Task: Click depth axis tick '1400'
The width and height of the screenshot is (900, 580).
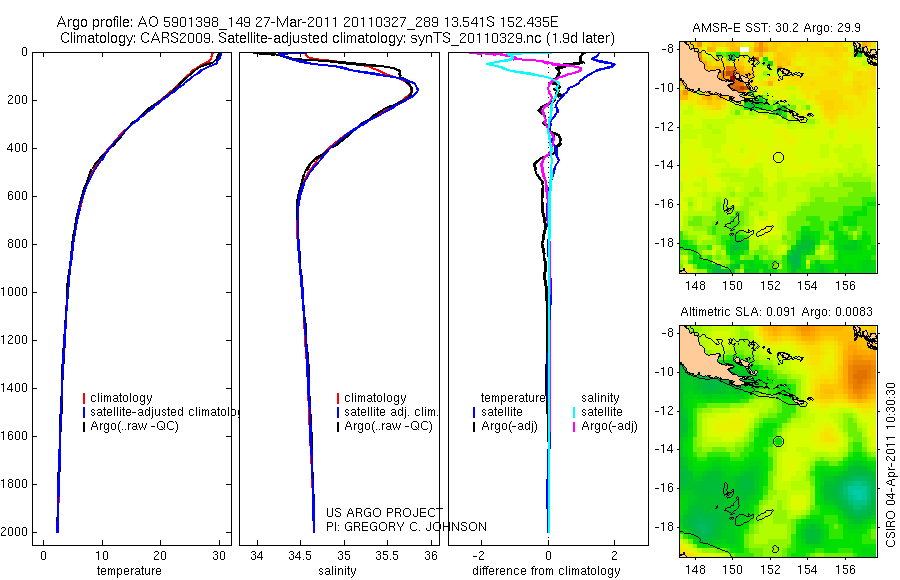Action: 14,388
